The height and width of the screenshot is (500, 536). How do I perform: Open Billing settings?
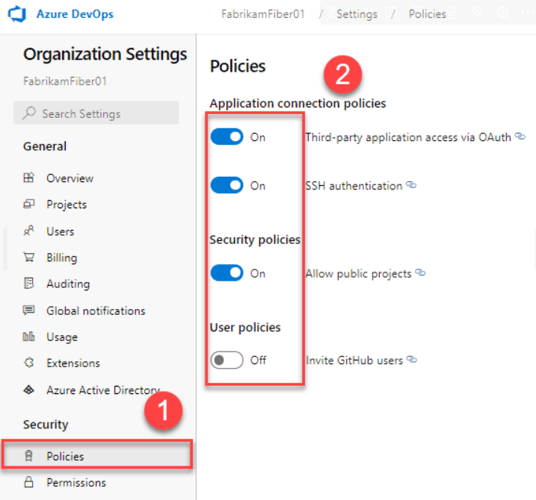click(x=62, y=258)
